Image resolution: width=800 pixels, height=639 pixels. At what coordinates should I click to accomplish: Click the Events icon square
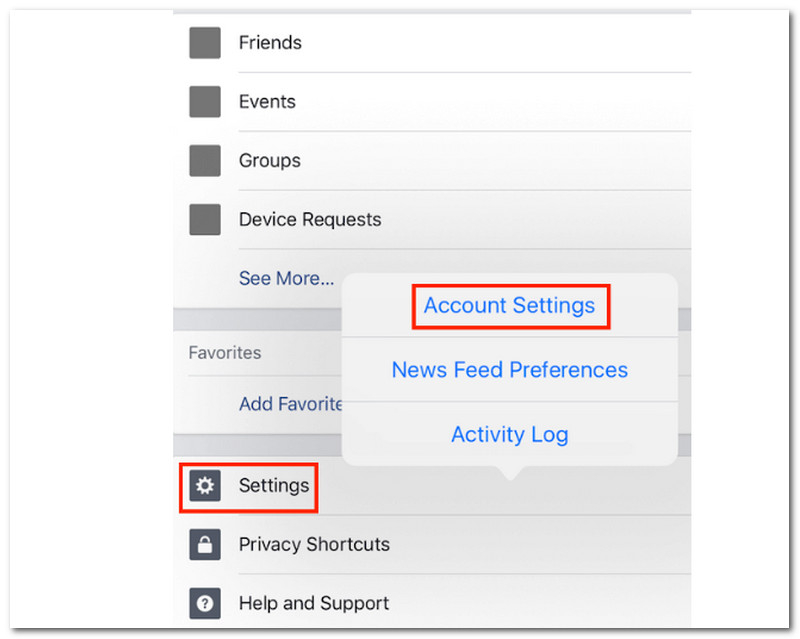(x=205, y=102)
